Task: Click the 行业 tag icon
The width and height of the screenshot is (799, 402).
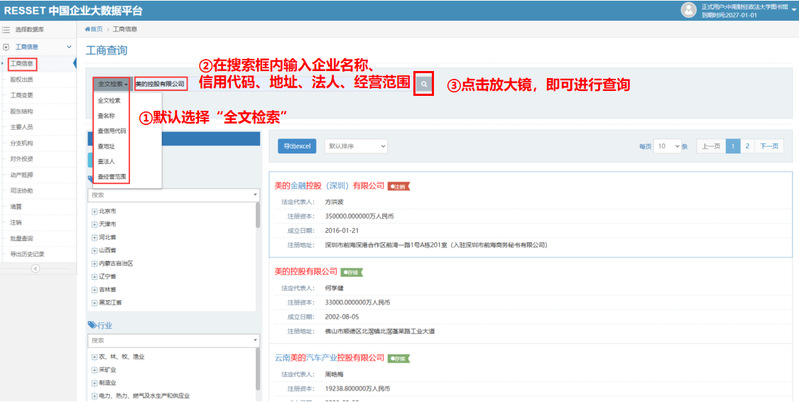Action: pos(93,324)
